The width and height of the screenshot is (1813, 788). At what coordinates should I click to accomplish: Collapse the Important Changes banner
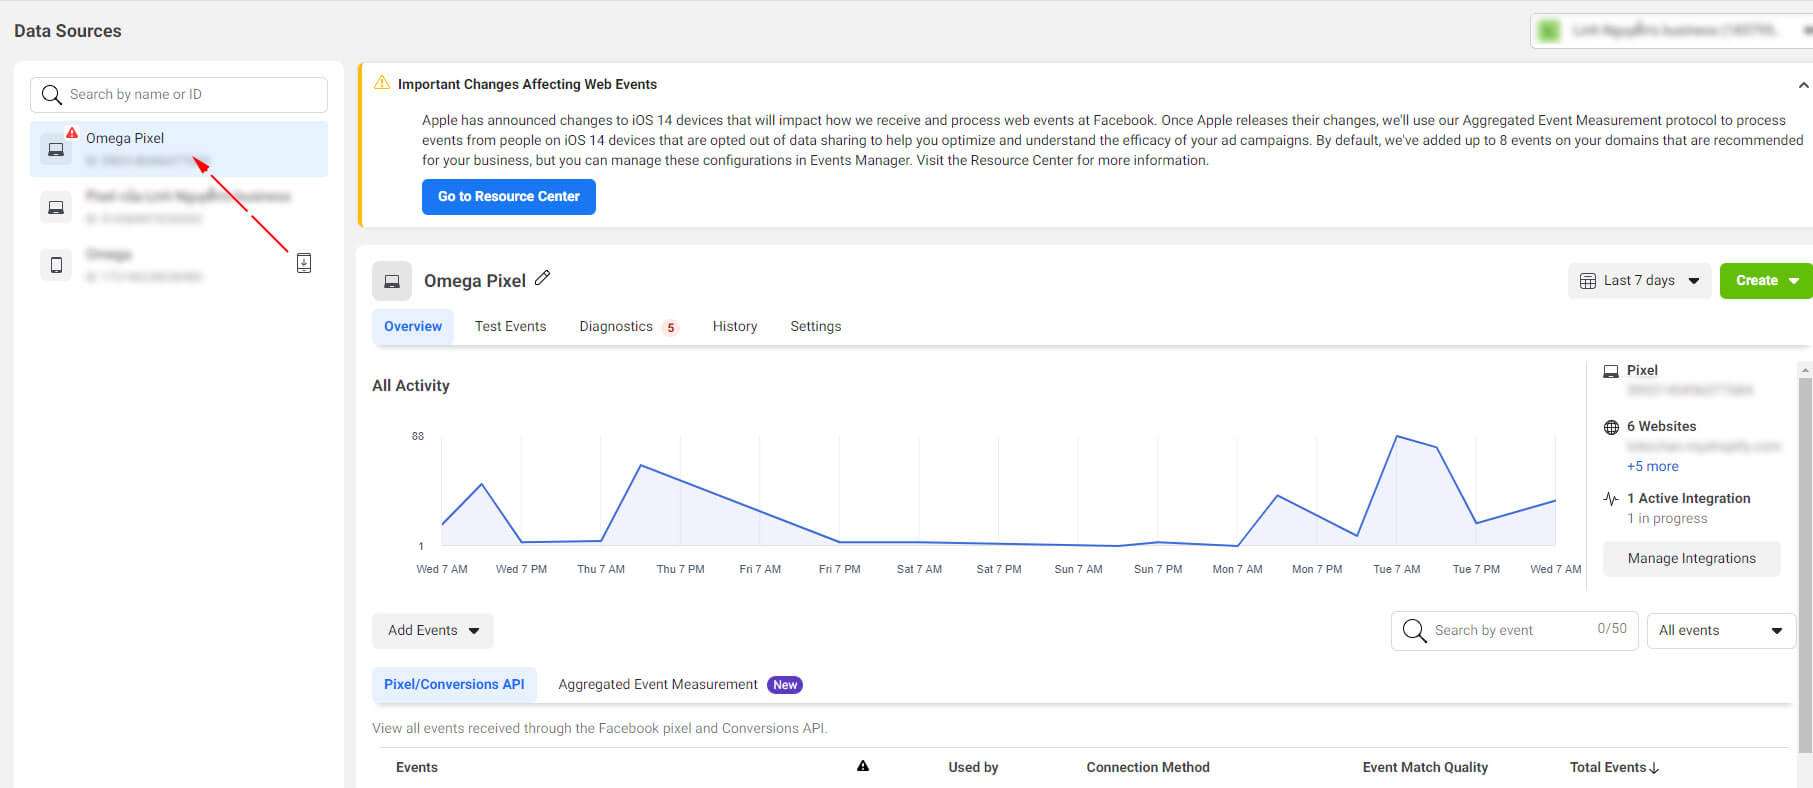click(1804, 85)
